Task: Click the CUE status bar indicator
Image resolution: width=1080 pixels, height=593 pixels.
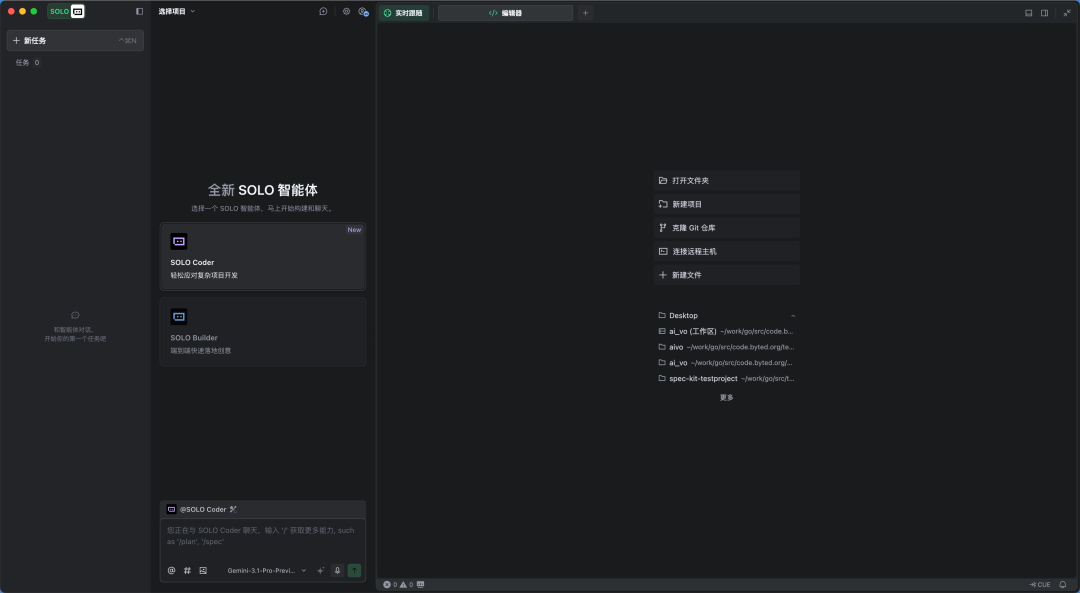Action: [x=1040, y=585]
